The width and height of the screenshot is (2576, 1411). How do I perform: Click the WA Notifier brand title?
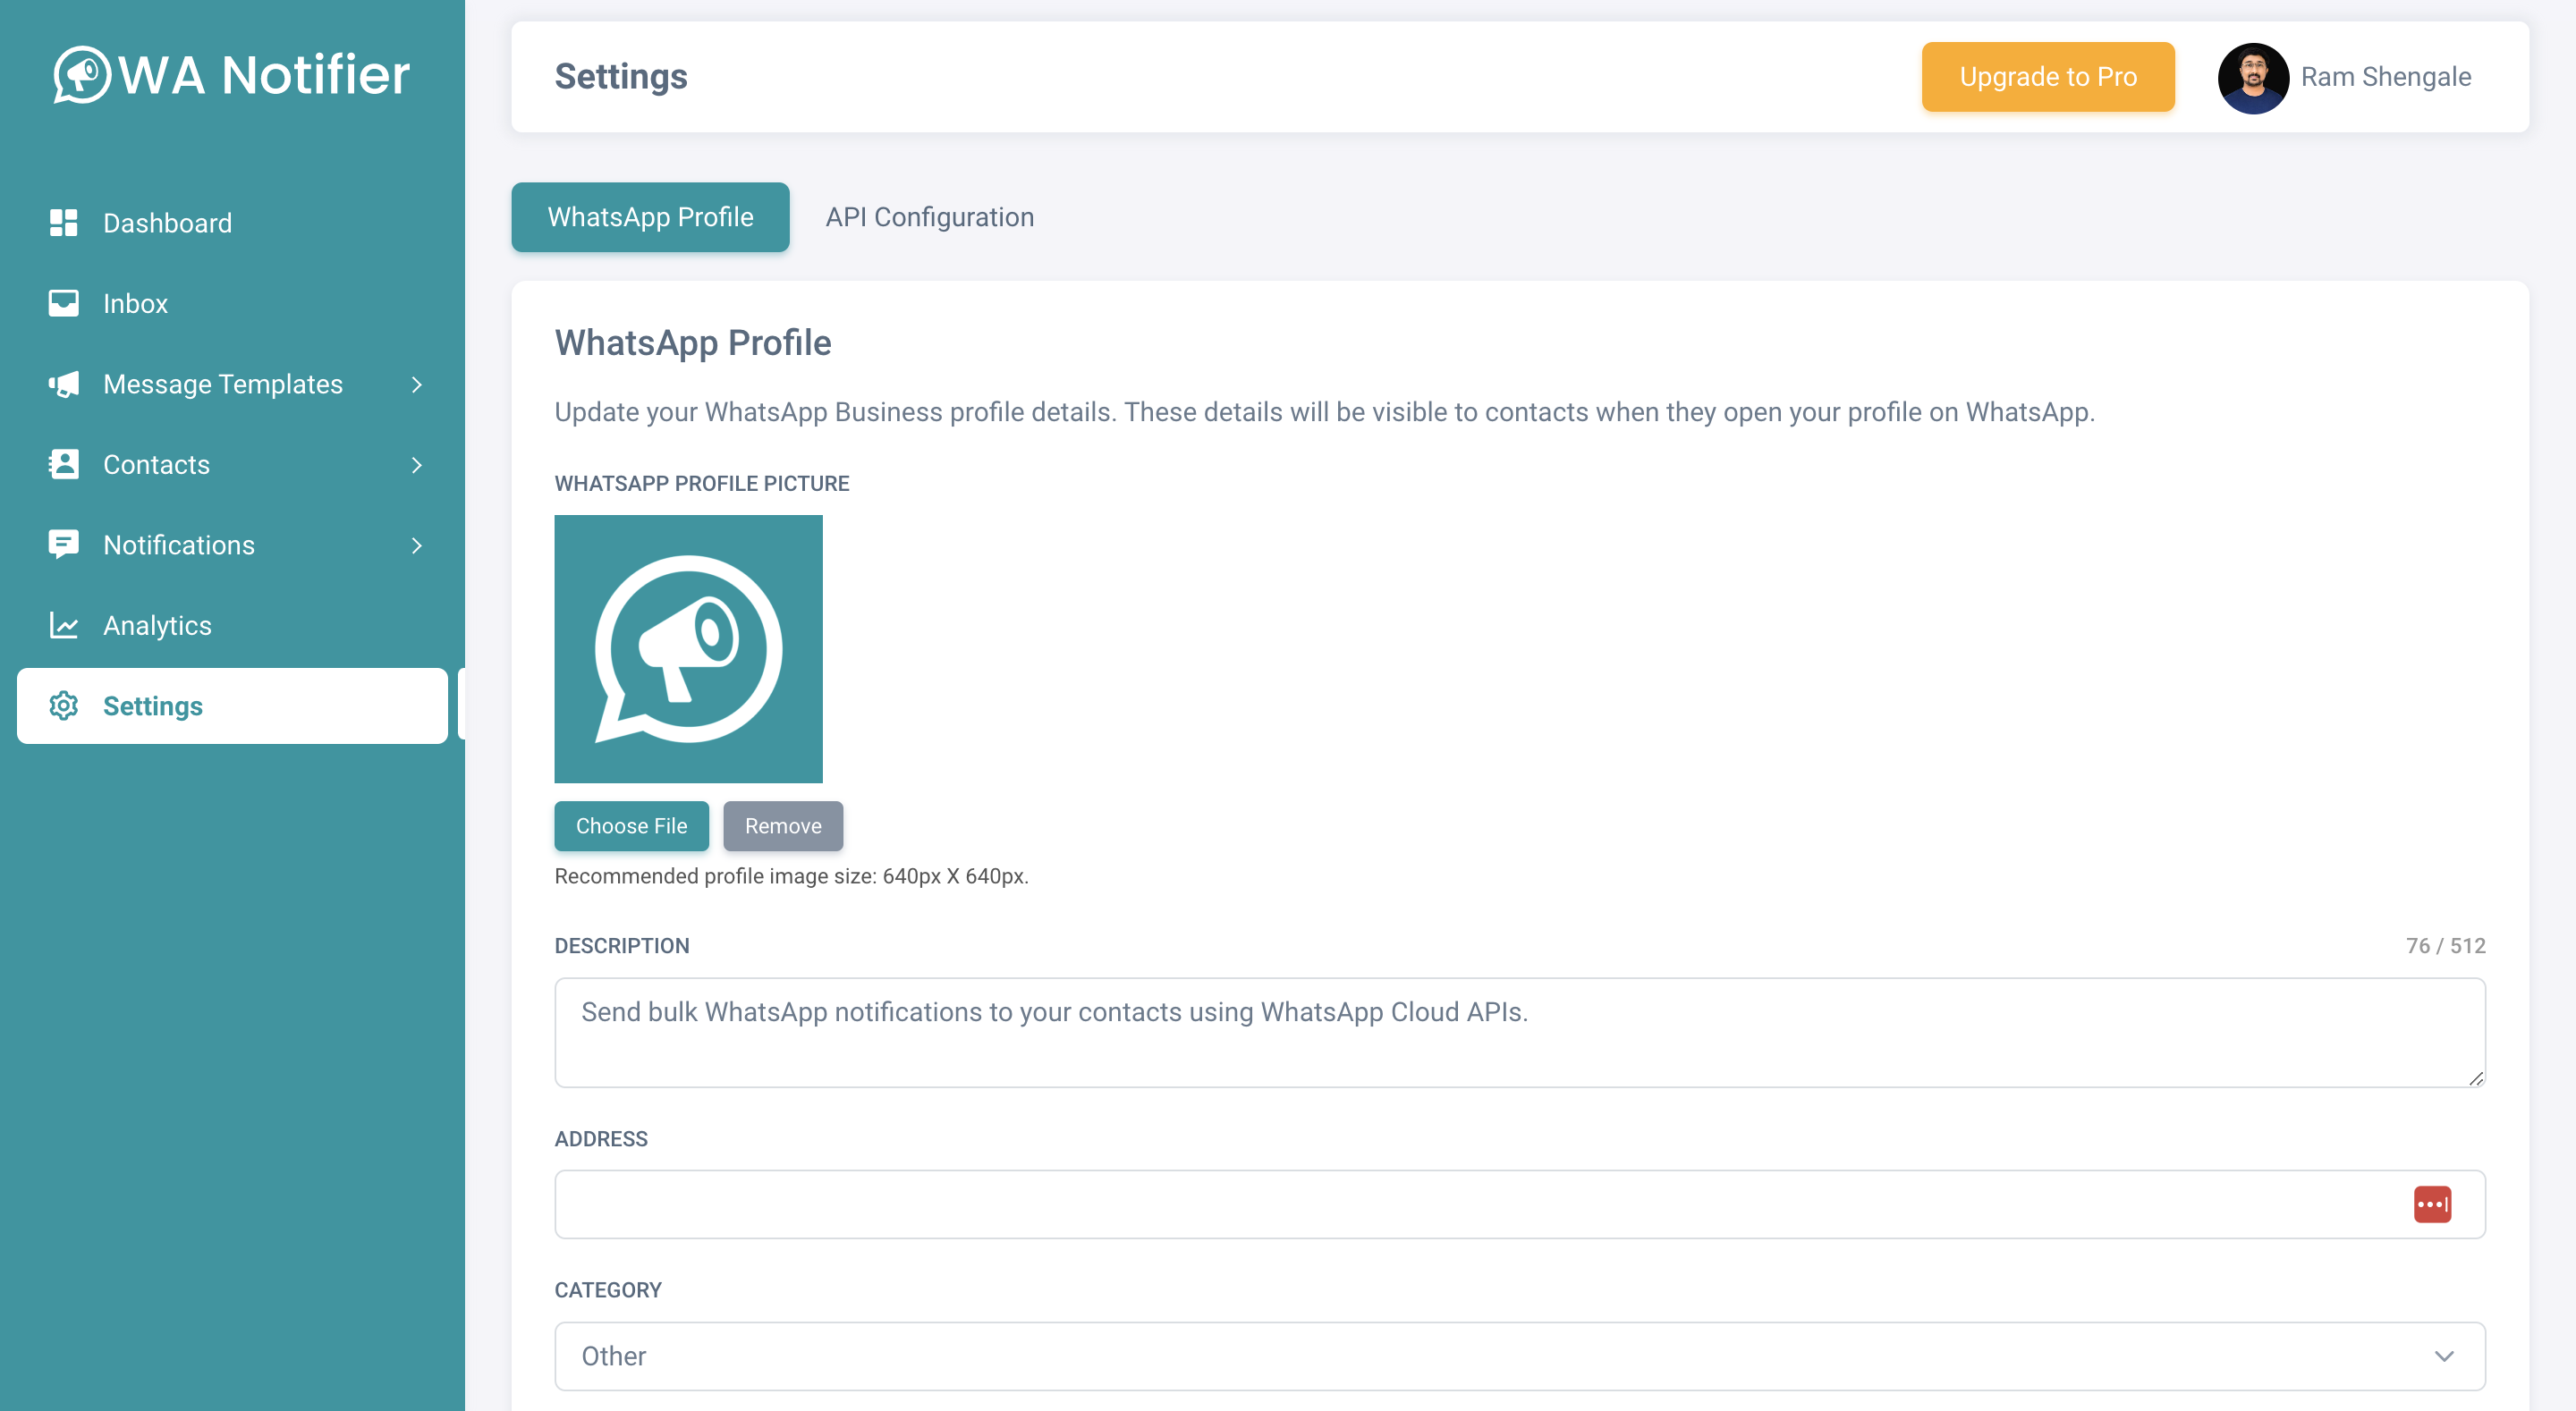(x=263, y=75)
